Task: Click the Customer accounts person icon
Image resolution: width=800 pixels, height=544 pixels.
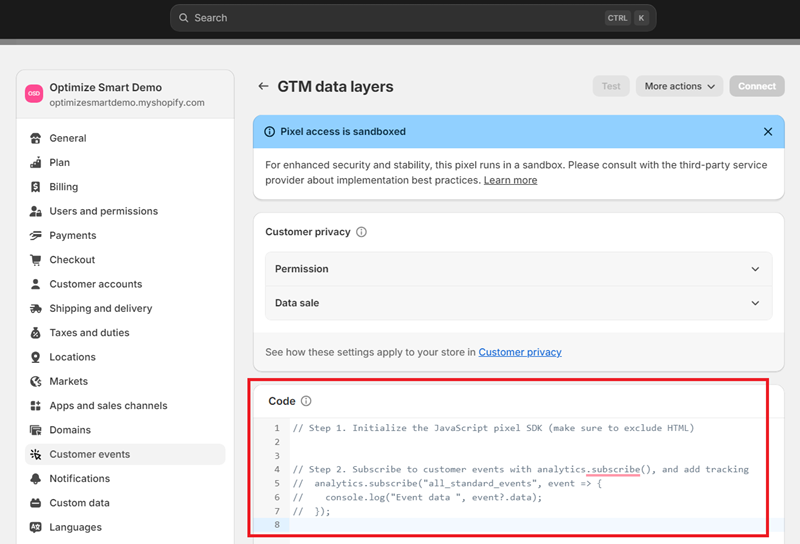Action: [x=35, y=284]
